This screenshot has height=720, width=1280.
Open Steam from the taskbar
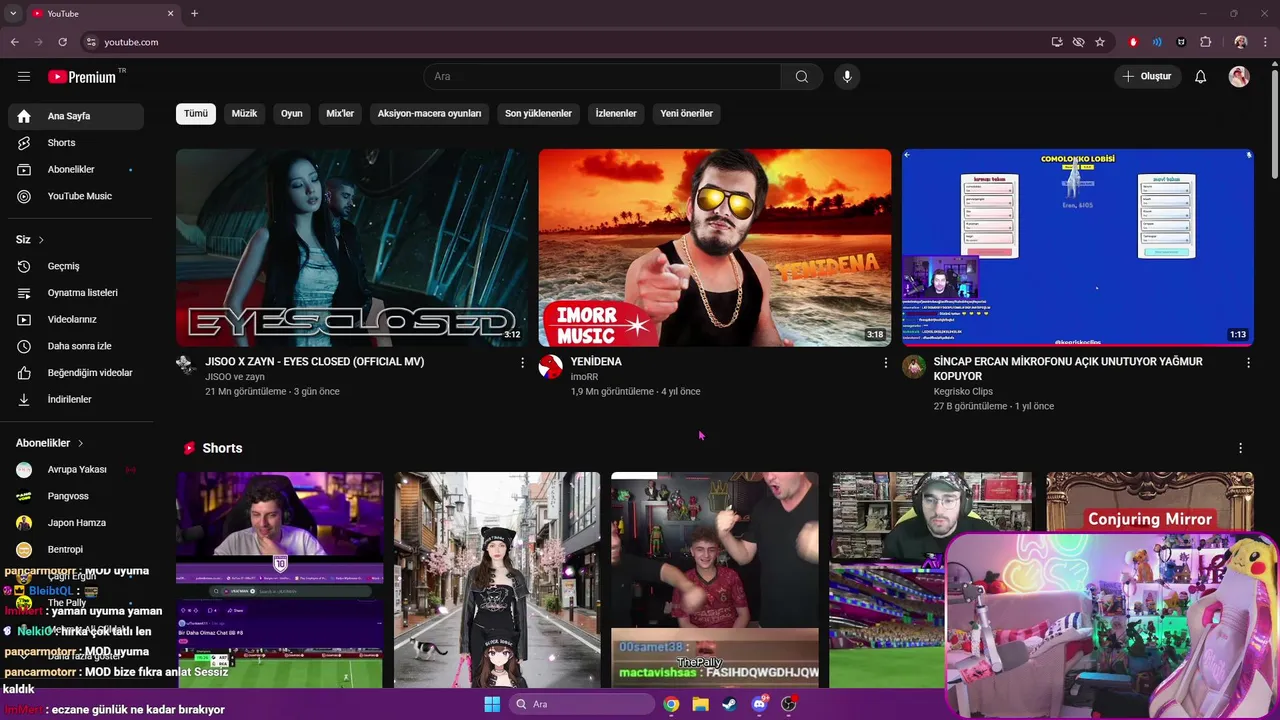coord(729,704)
